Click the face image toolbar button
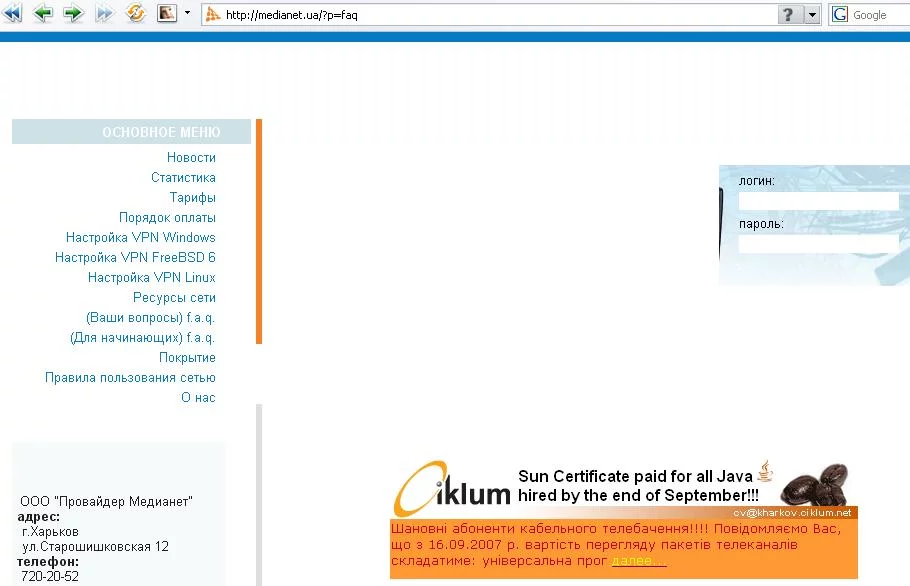 [x=167, y=13]
